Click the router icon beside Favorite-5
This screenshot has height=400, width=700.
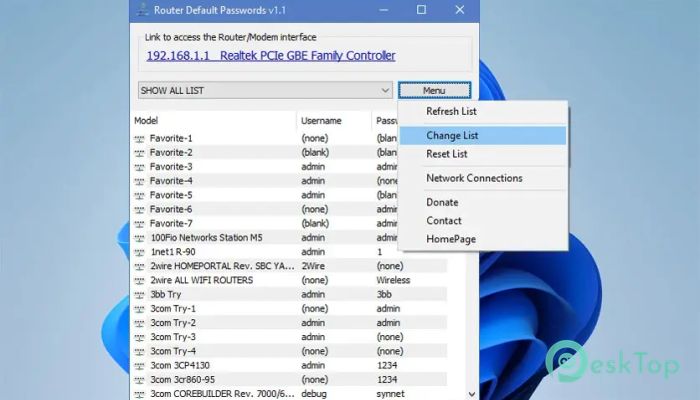click(139, 196)
